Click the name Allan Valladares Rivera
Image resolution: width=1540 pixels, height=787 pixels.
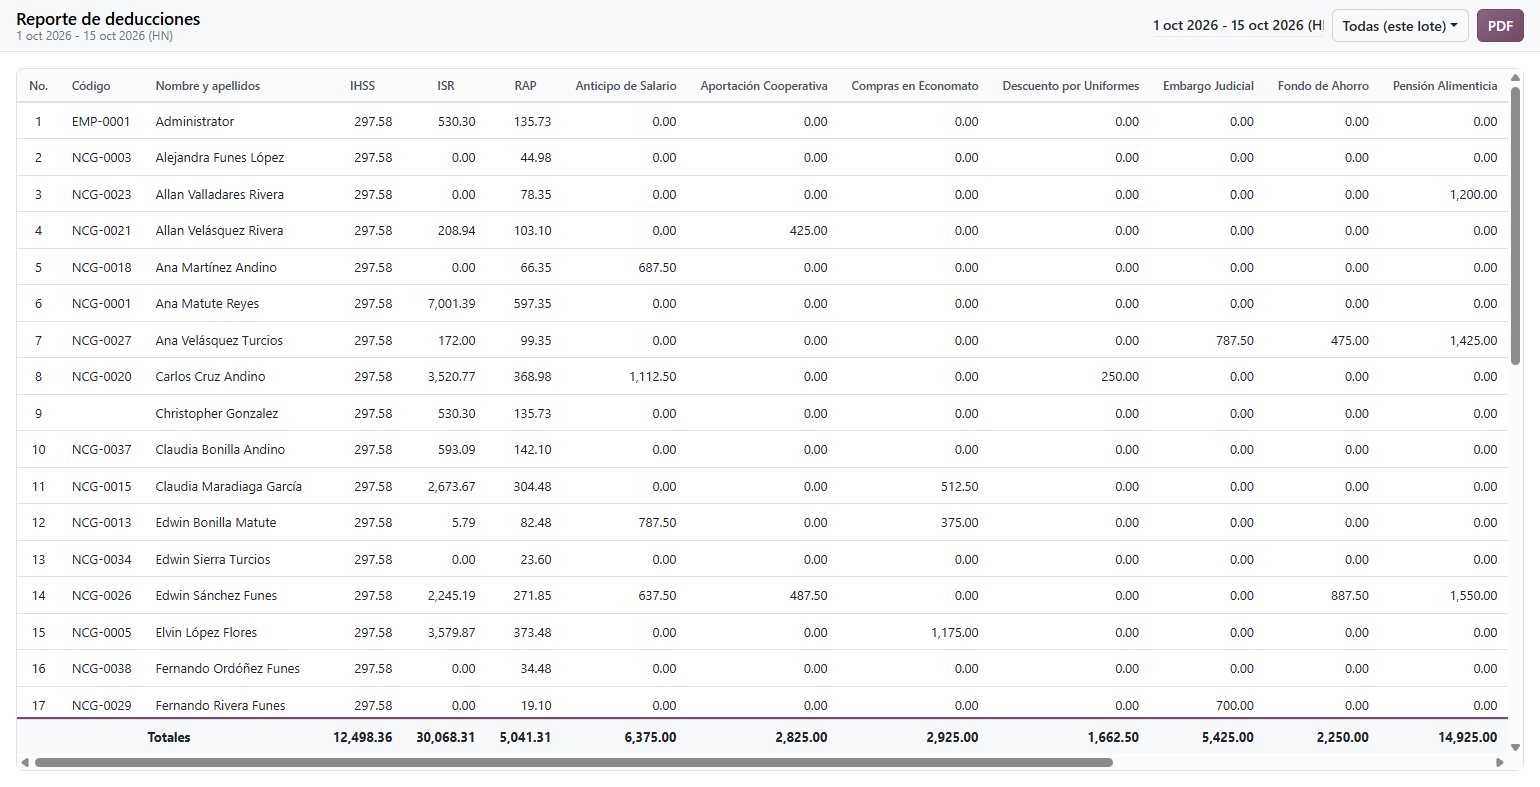(x=220, y=194)
